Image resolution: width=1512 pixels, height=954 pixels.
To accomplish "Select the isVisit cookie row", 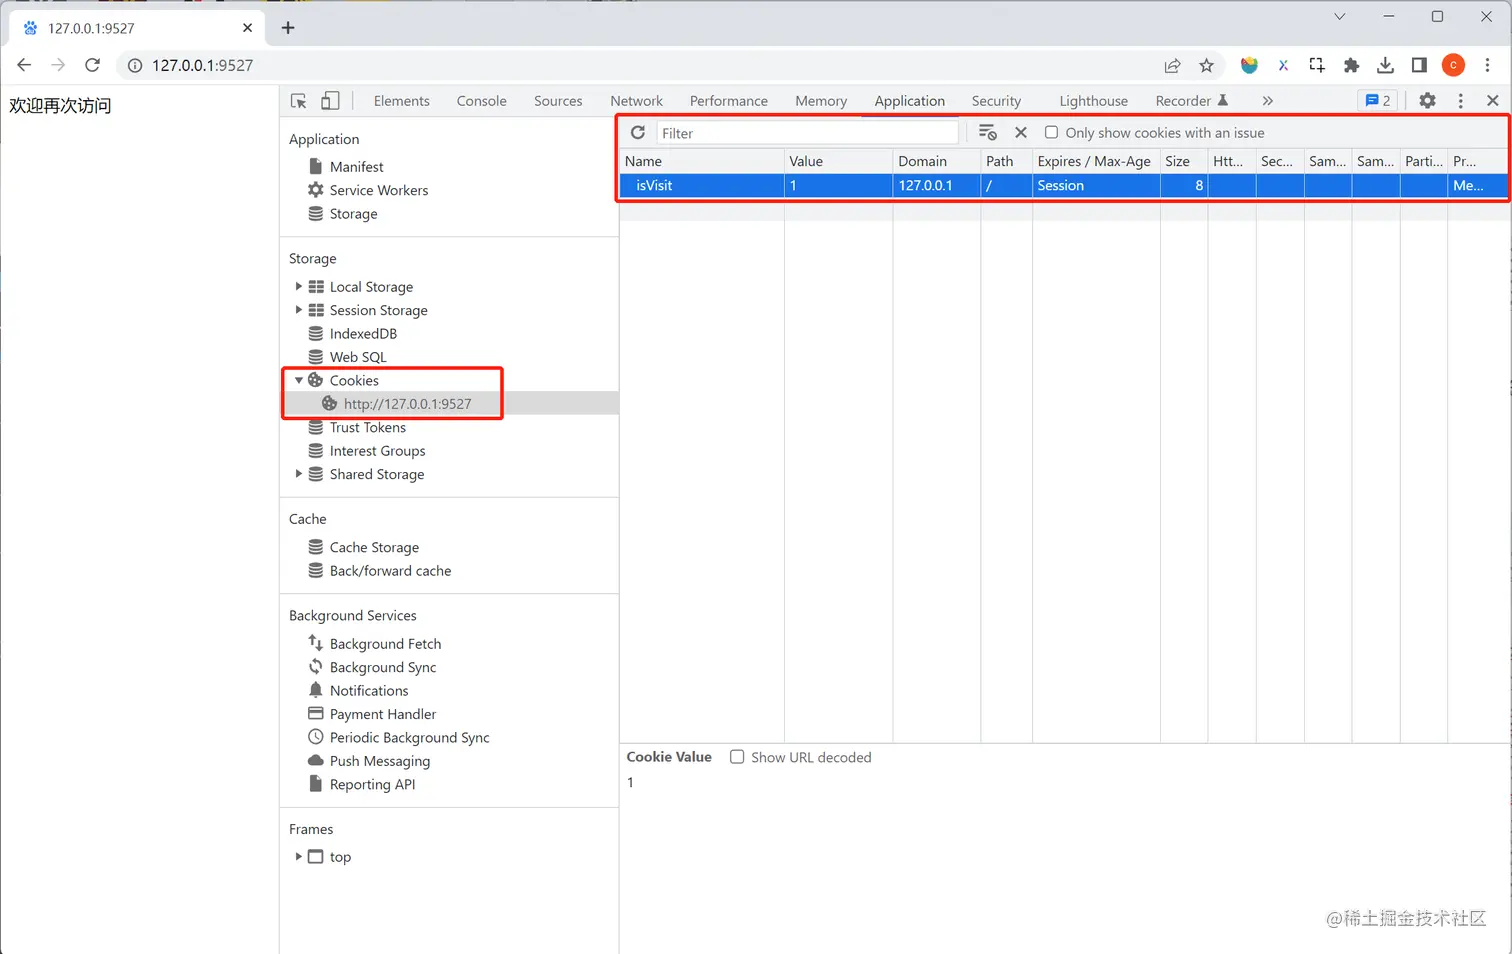I will click(x=1065, y=185).
